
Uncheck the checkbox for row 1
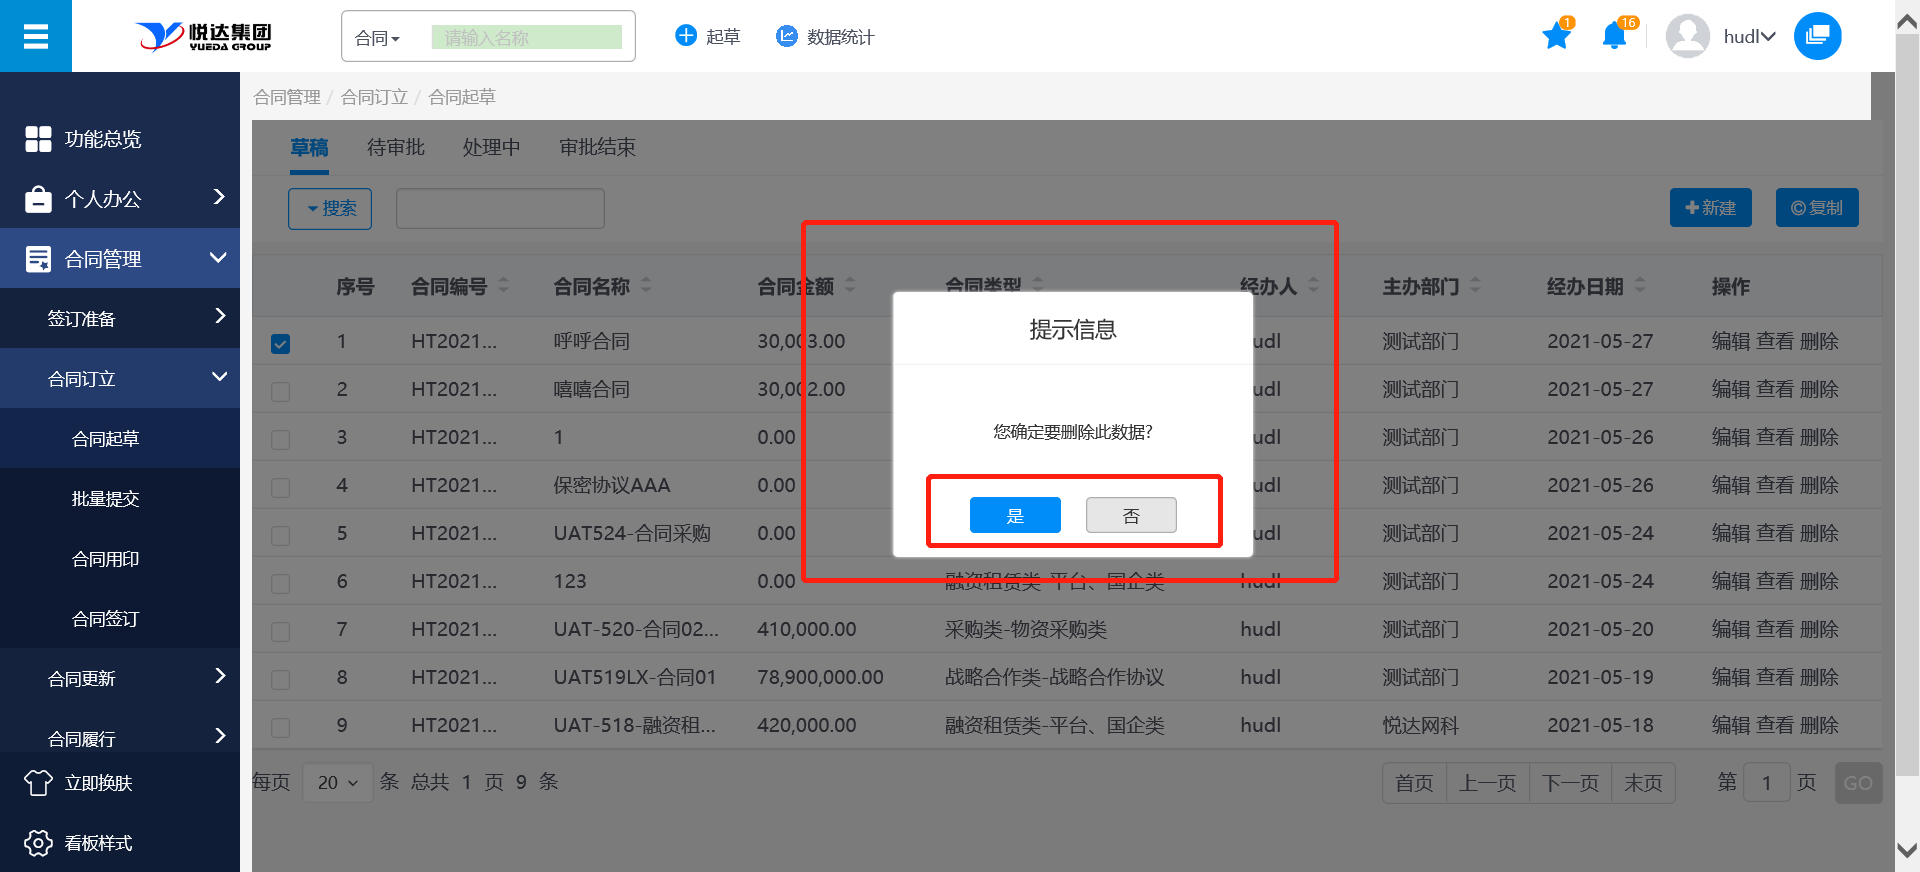click(281, 343)
